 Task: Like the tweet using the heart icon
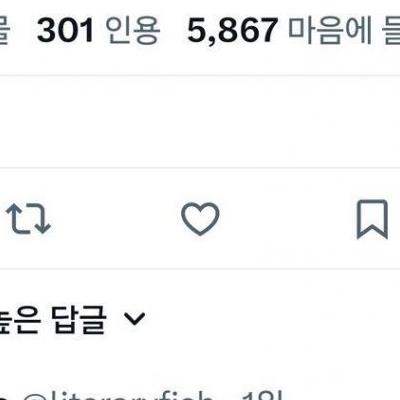pyautogui.click(x=200, y=219)
